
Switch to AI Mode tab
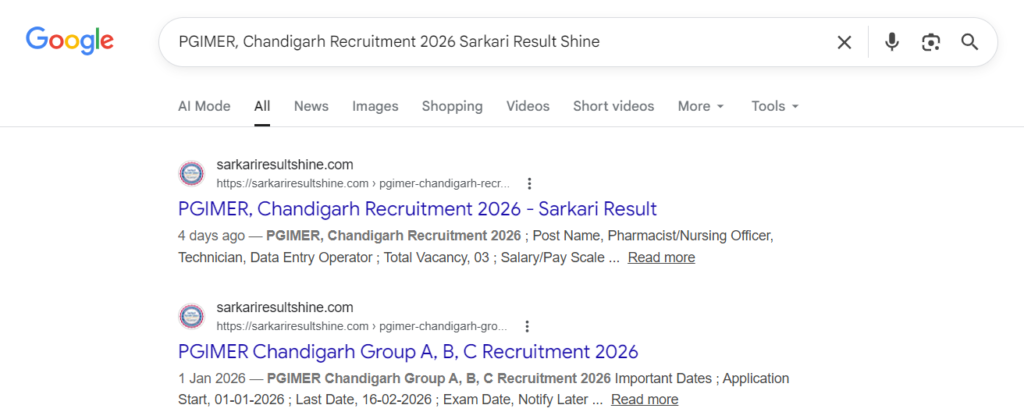(x=204, y=106)
